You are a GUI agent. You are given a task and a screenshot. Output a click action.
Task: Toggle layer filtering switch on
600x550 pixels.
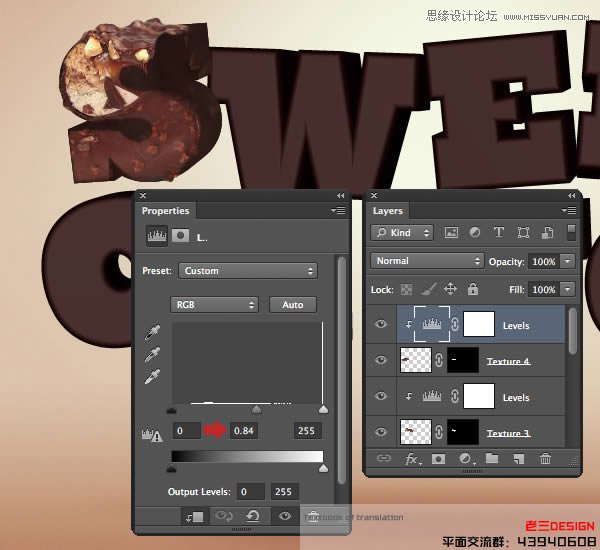tap(571, 233)
